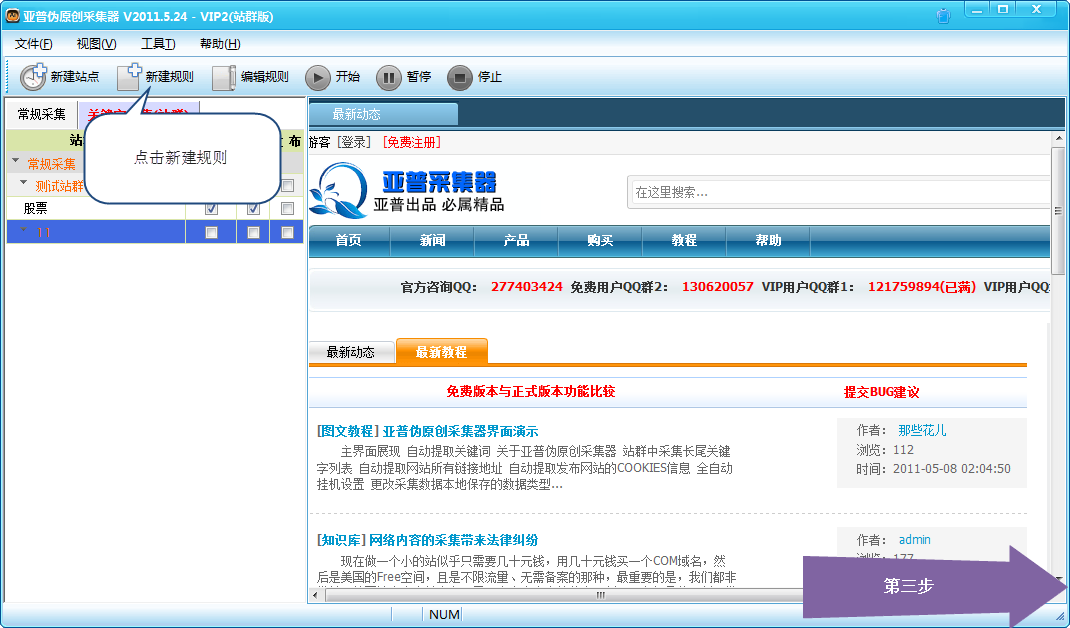The width and height of the screenshot is (1070, 628).
Task: Open the 亚普伪原创采集器界面演示 tutorial link
Action: [x=461, y=431]
